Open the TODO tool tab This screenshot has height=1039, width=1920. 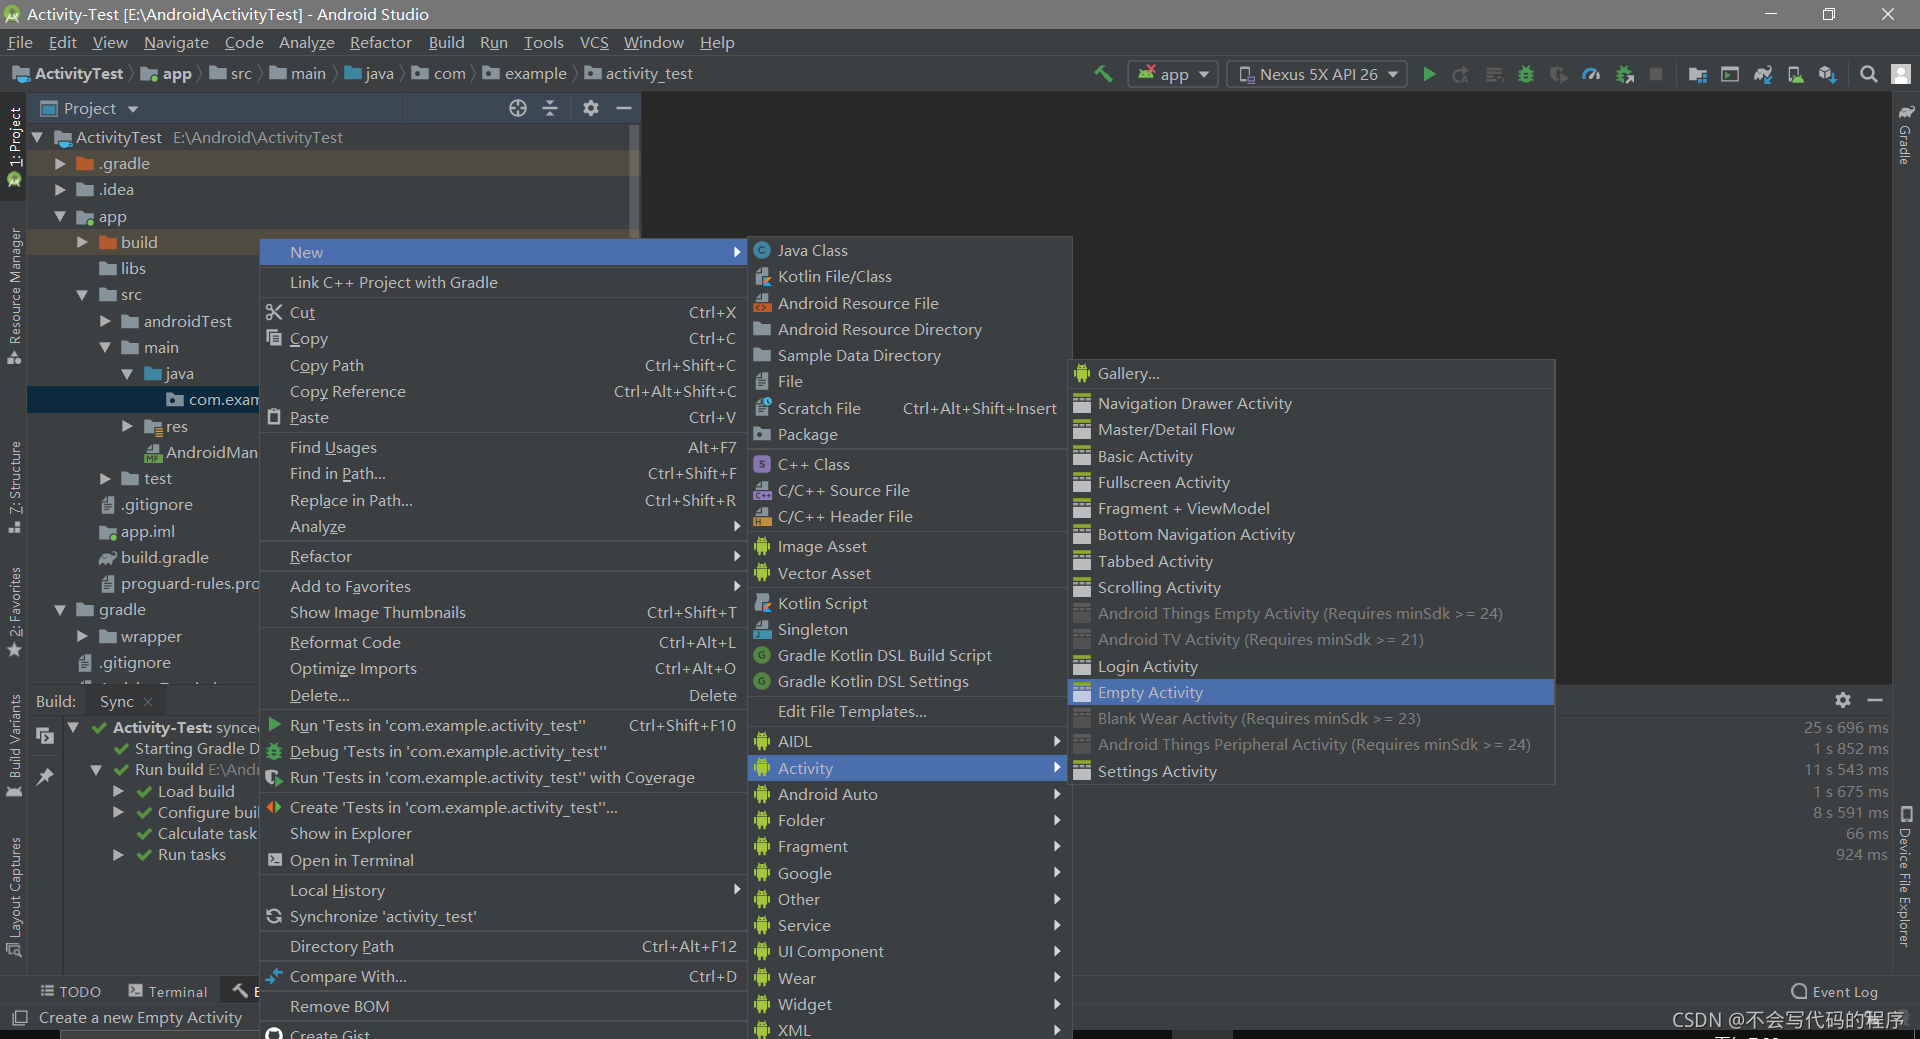[x=71, y=991]
